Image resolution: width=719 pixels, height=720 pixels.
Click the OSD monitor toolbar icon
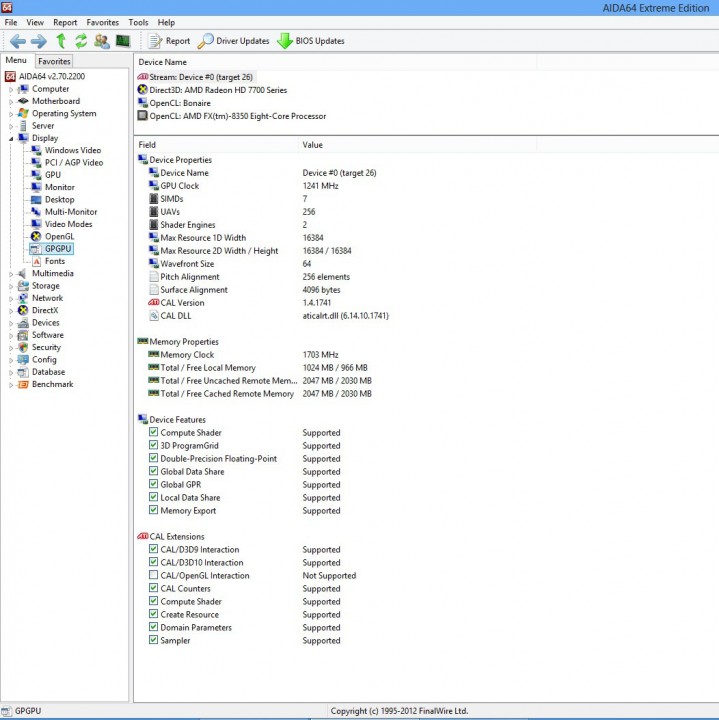(123, 41)
